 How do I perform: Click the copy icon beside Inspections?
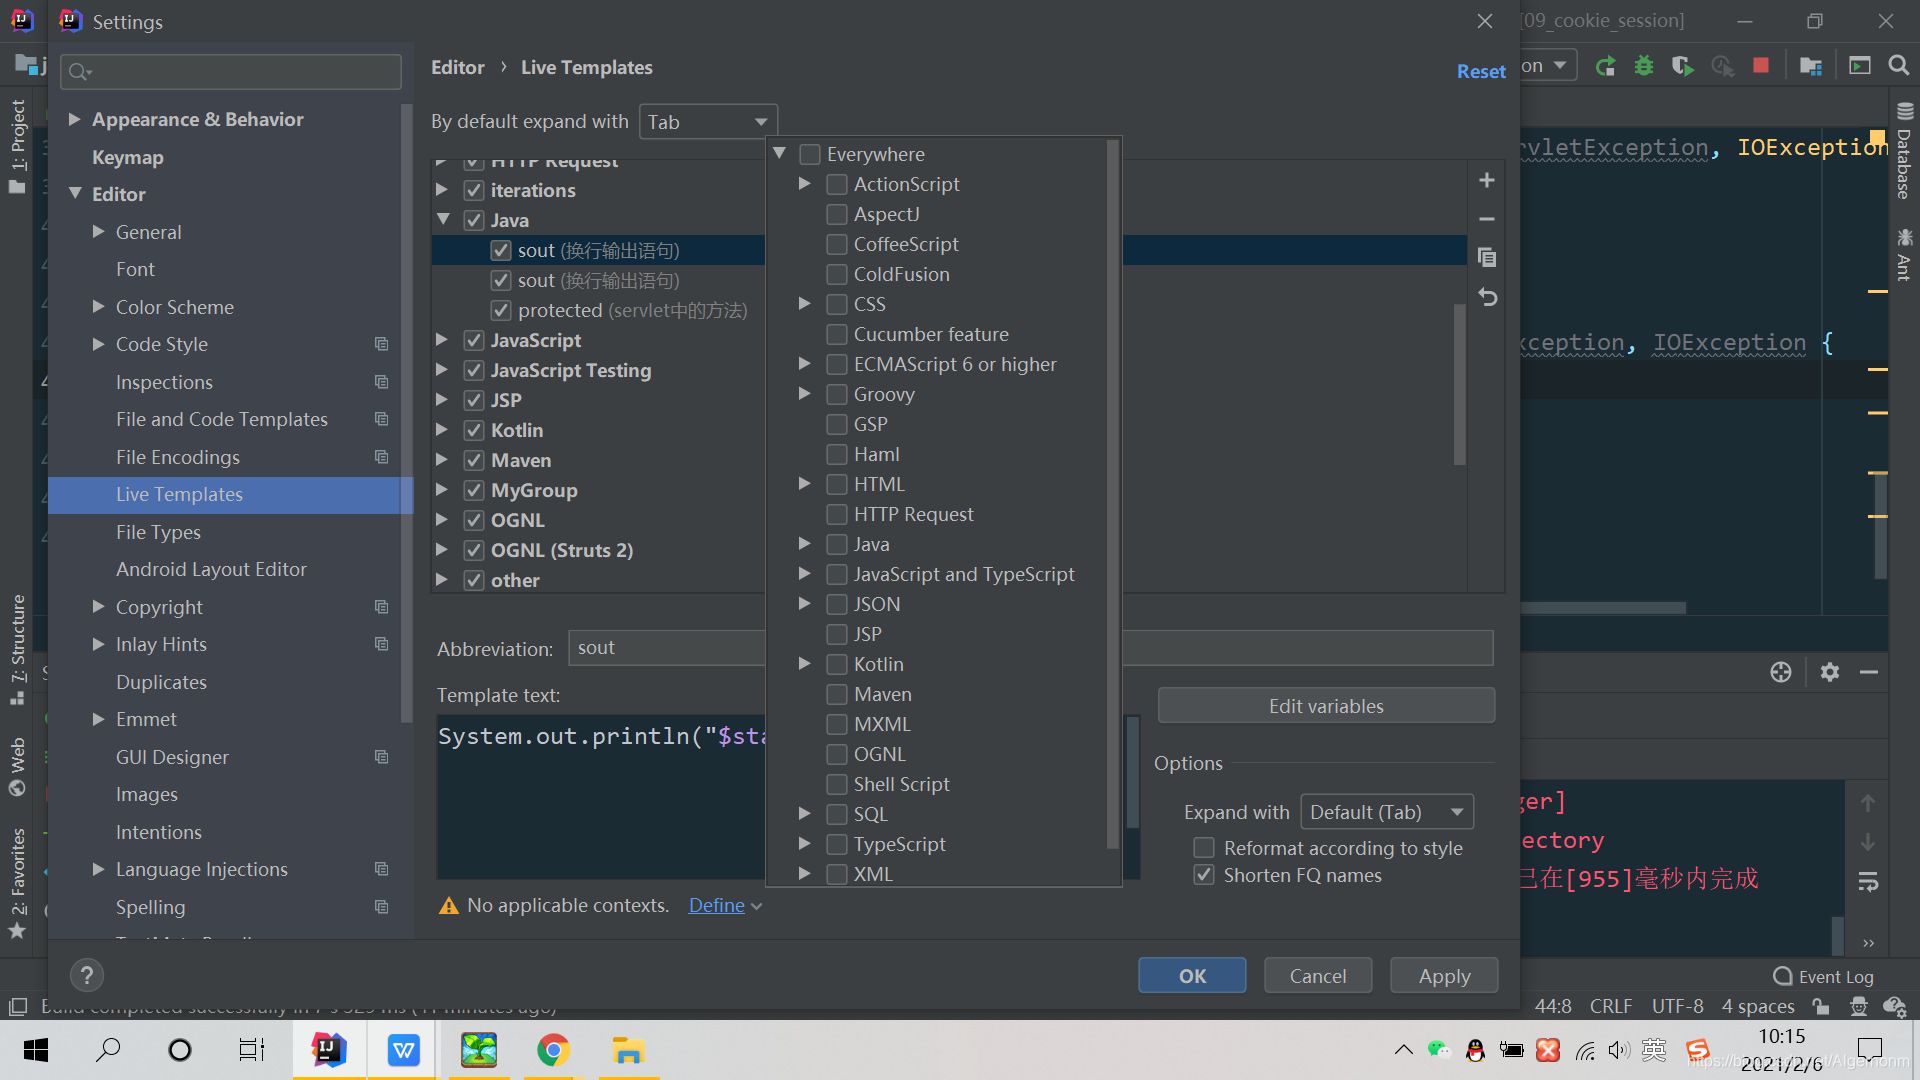[x=381, y=382]
